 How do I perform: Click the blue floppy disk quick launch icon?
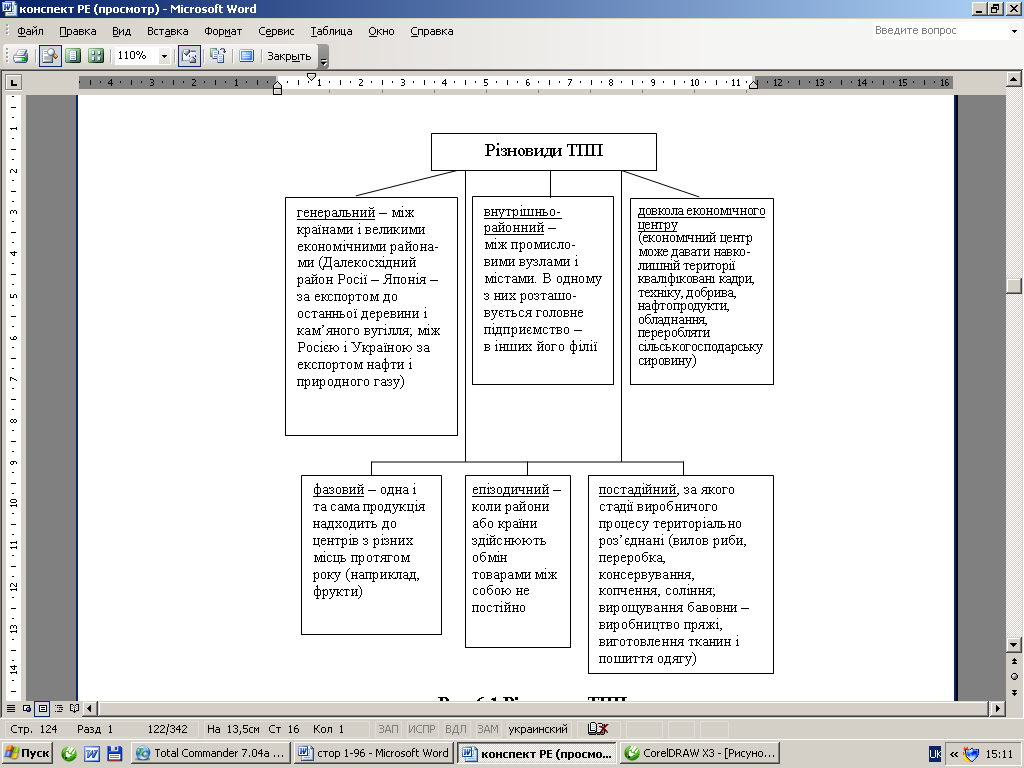[114, 753]
